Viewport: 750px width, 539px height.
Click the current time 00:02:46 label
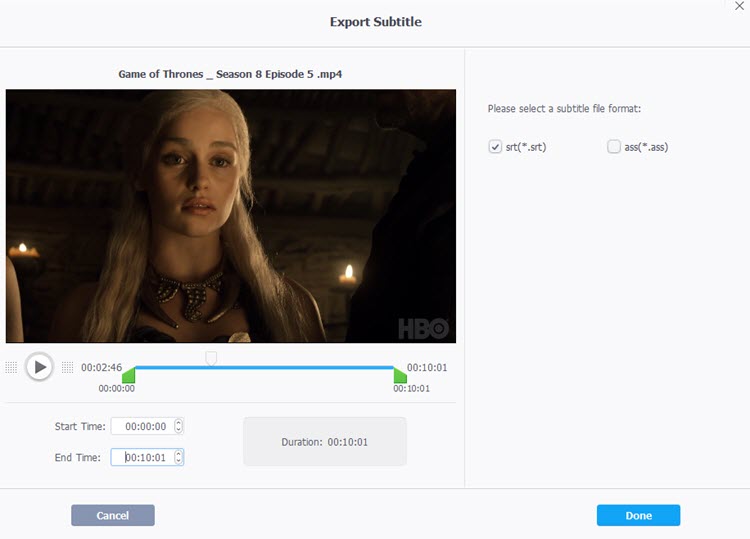(x=102, y=367)
